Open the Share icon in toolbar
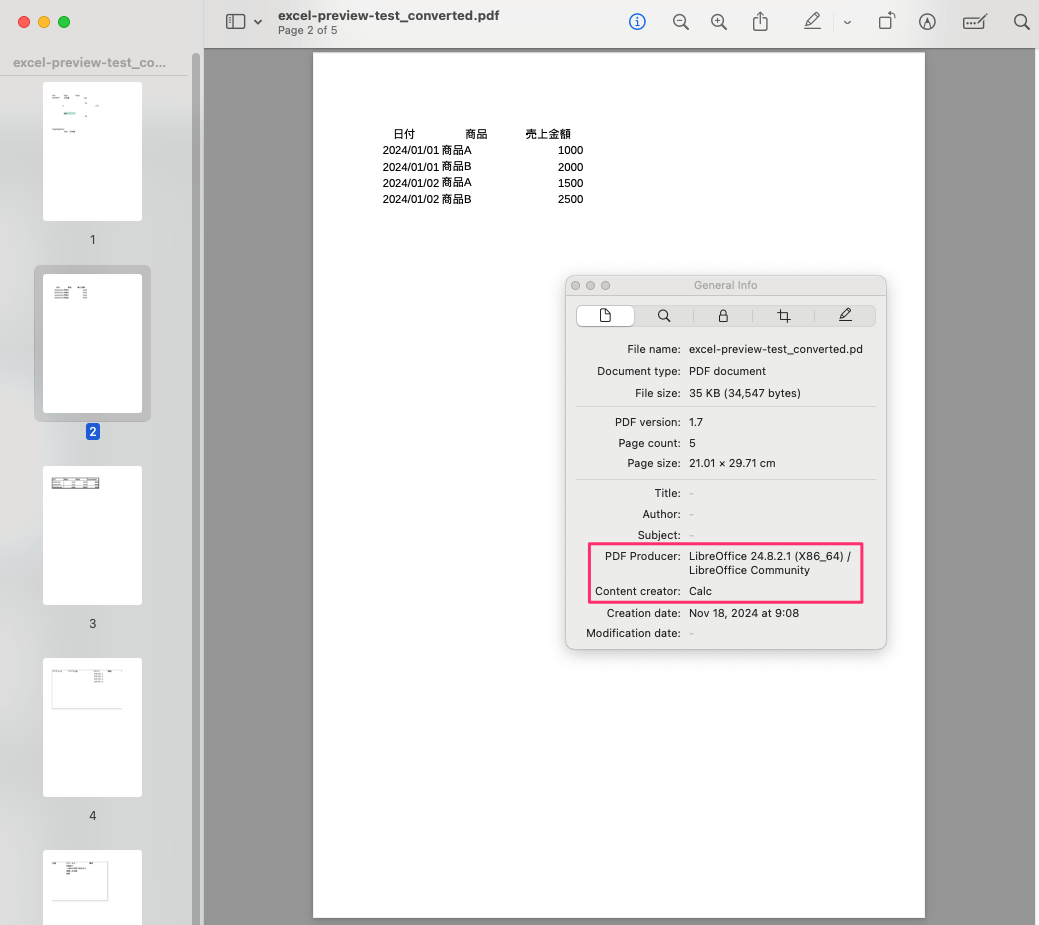Image resolution: width=1039 pixels, height=925 pixels. [x=760, y=22]
